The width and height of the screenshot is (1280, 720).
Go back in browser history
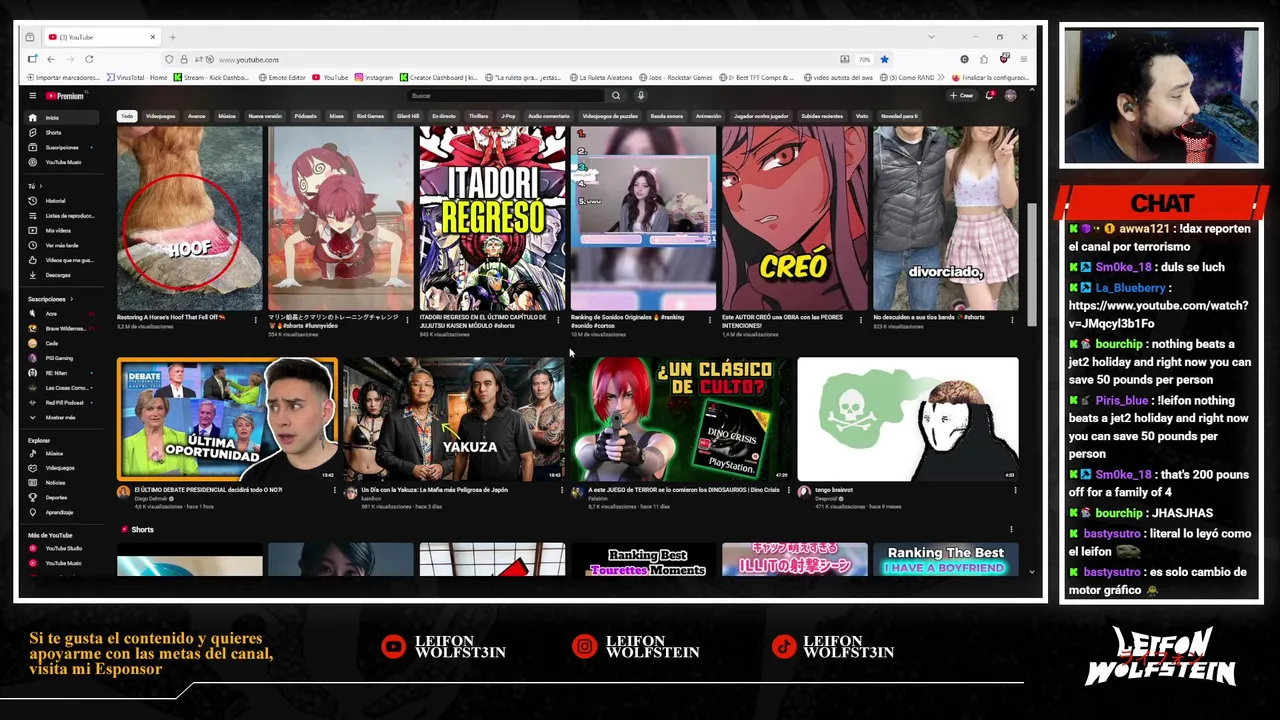51,59
